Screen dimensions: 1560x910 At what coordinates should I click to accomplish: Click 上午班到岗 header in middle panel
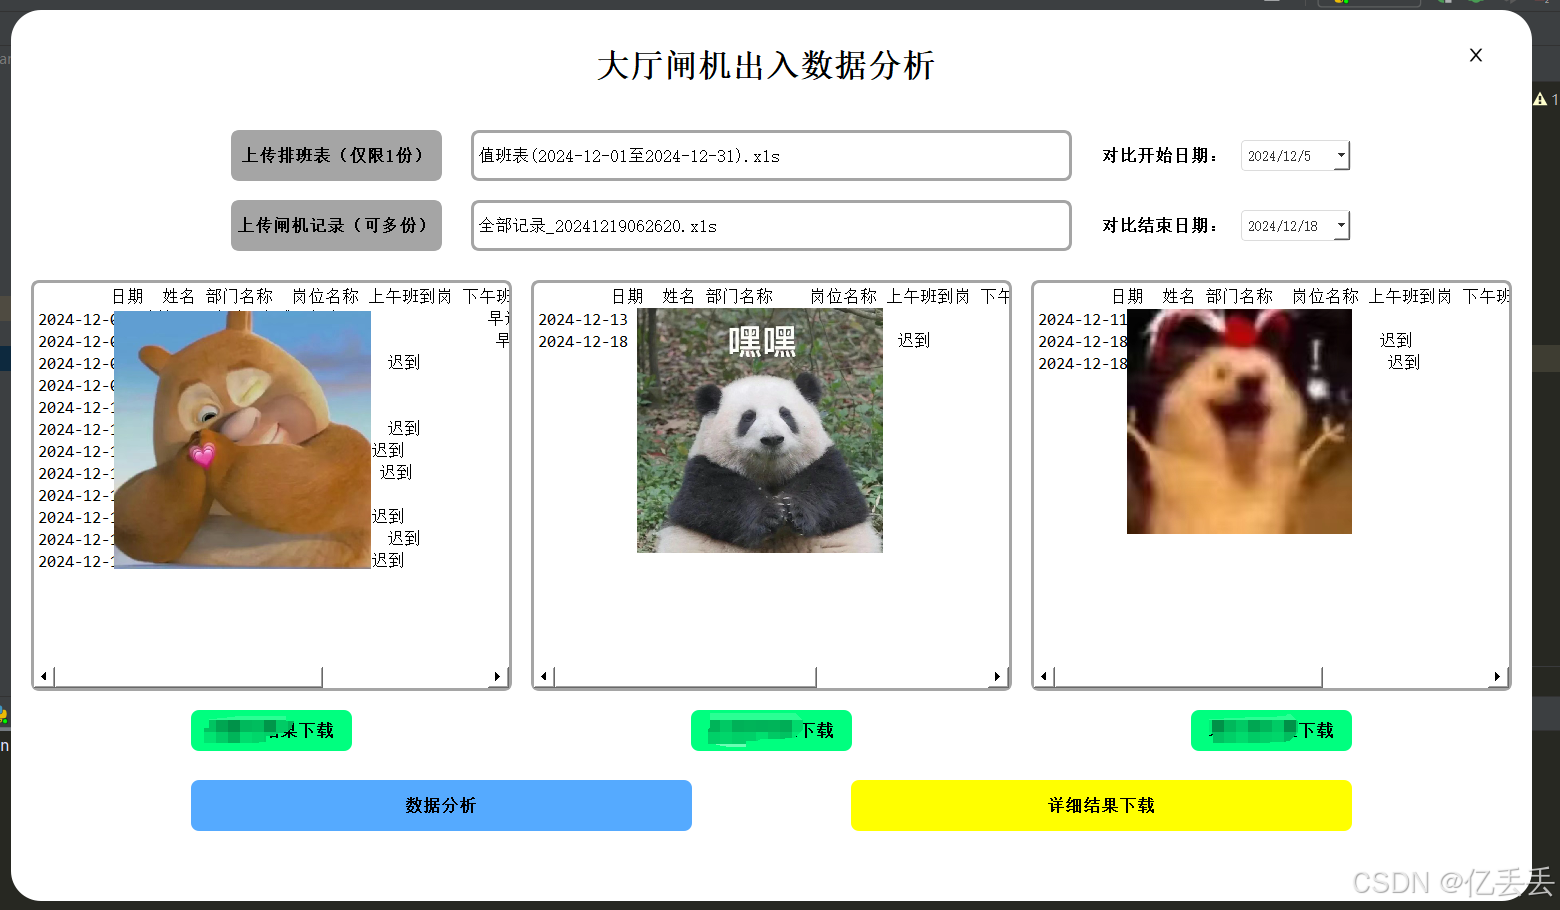[928, 296]
